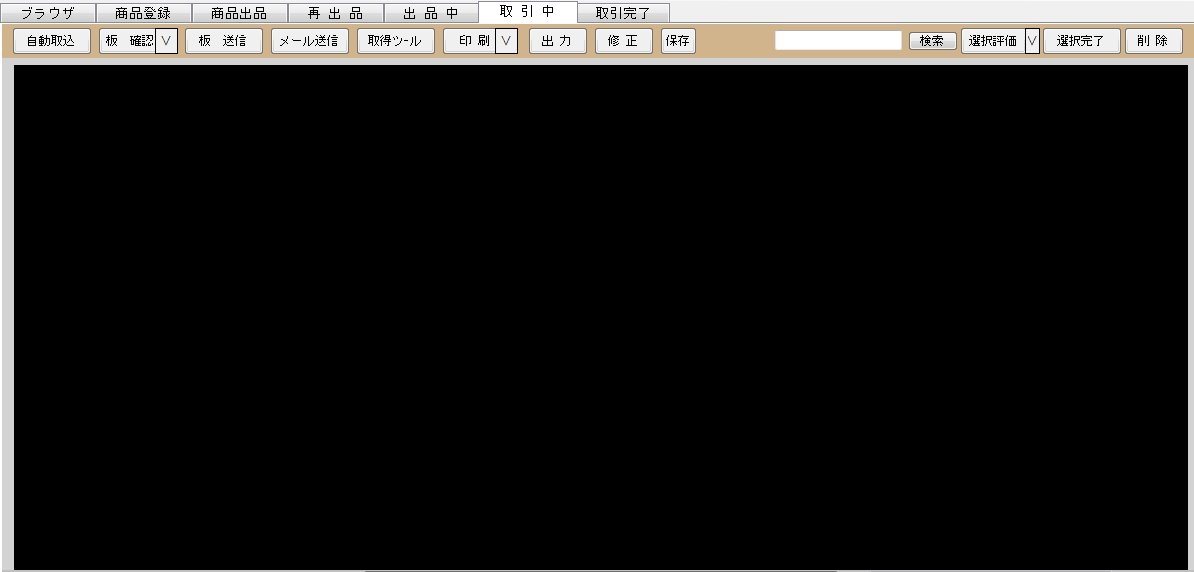Expand the dropdown arrow beside 選択評価
The image size is (1194, 572).
pos(1033,41)
